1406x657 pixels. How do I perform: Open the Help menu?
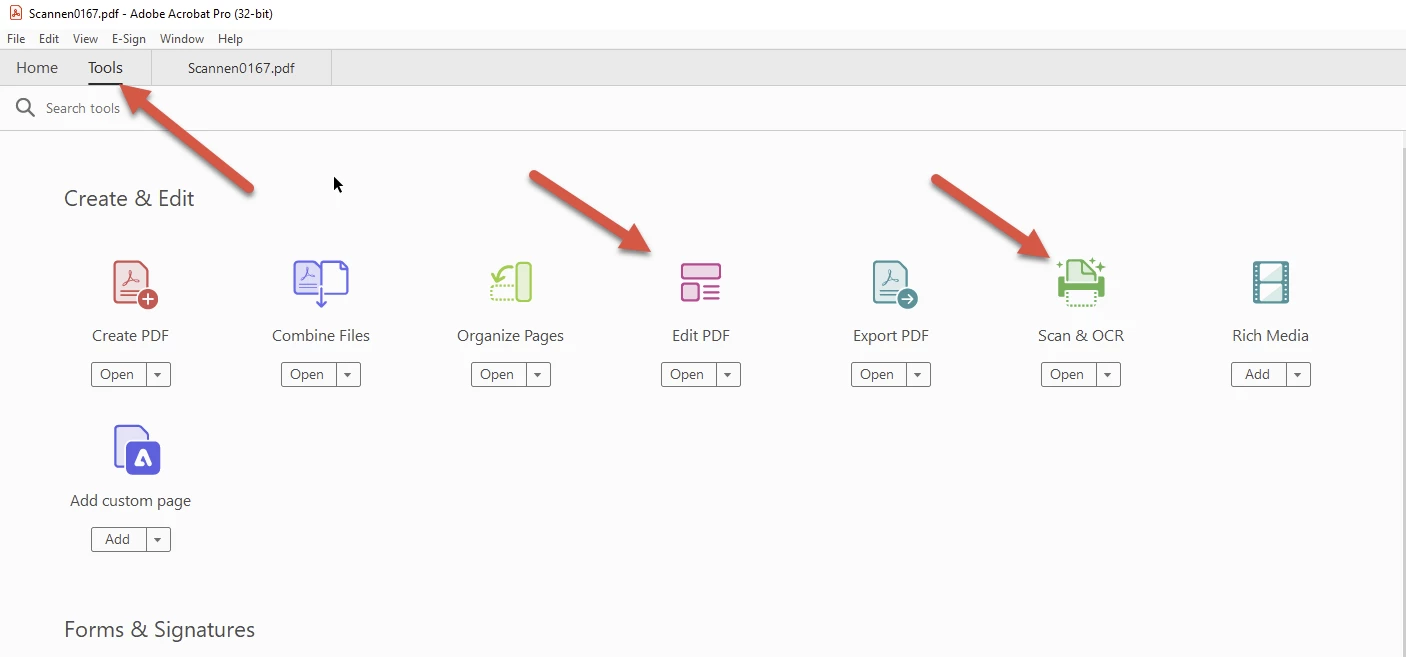click(231, 39)
